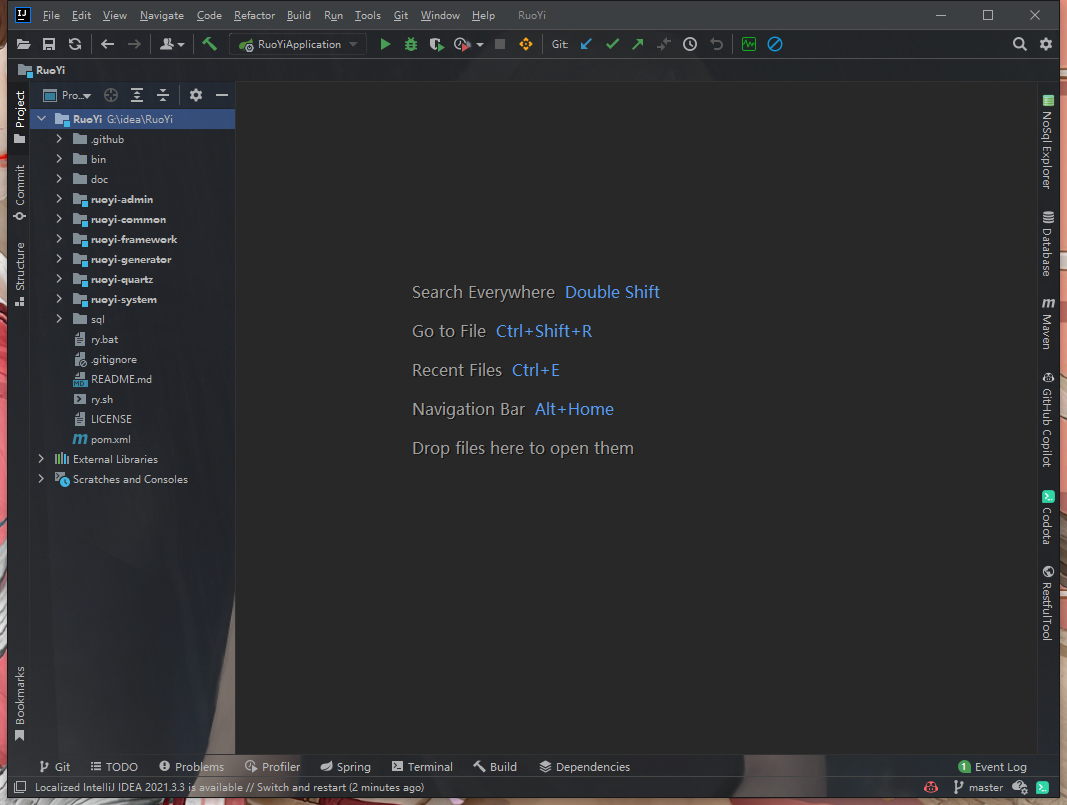Click the IDEA update notification message
Image resolution: width=1067 pixels, height=805 pixels.
click(229, 787)
